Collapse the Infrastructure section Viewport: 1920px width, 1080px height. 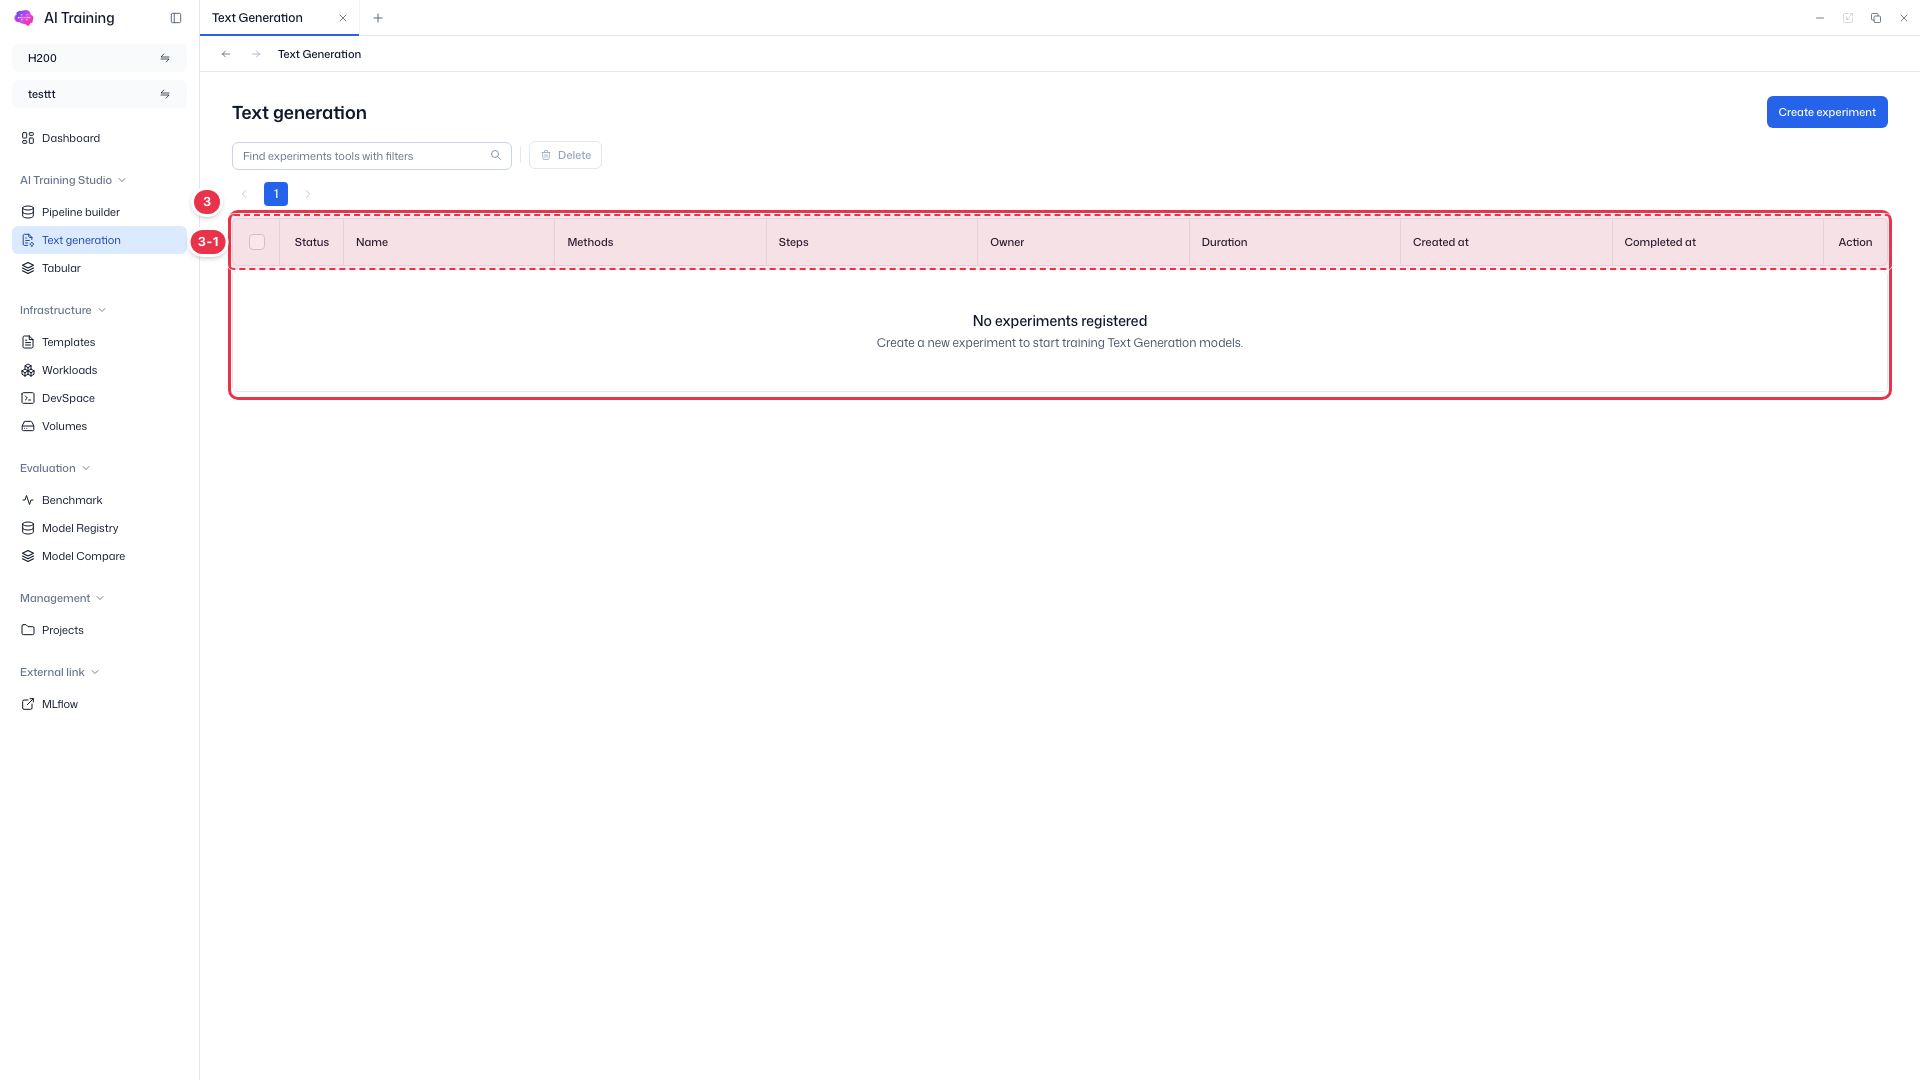[x=63, y=310]
